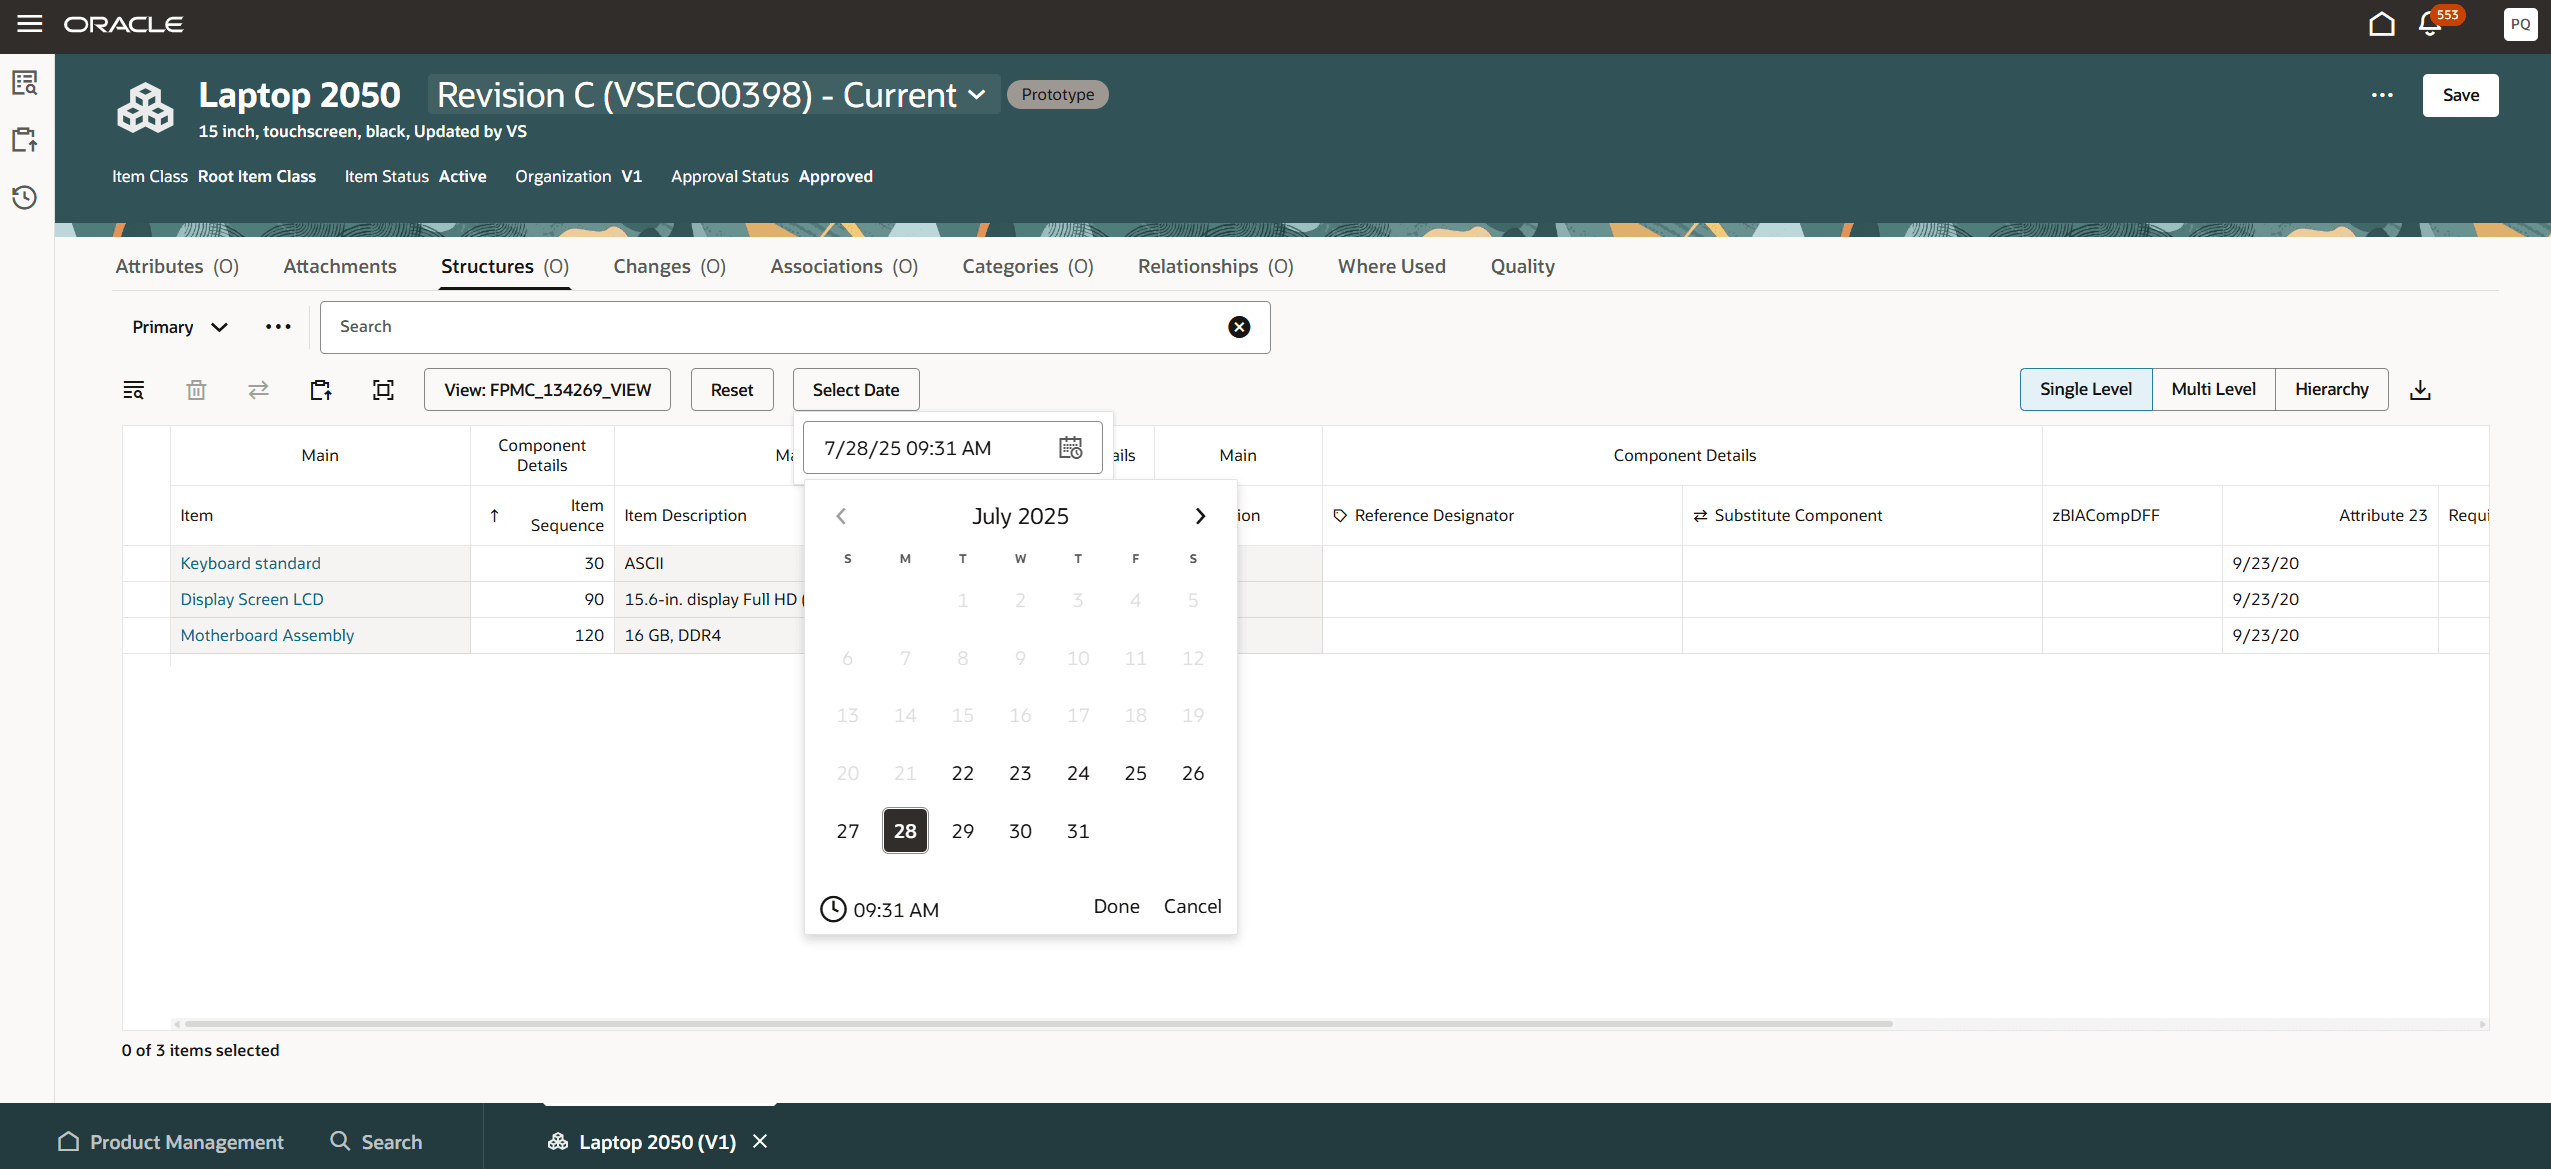Select the delete component trash icon

pos(196,390)
